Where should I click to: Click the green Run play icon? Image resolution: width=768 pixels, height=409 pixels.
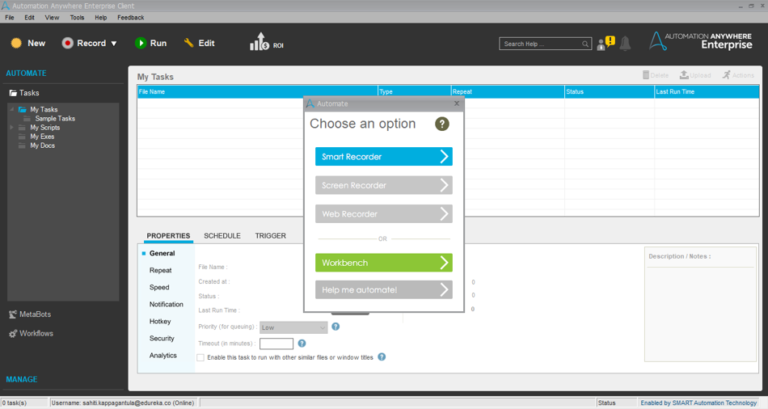tap(141, 43)
